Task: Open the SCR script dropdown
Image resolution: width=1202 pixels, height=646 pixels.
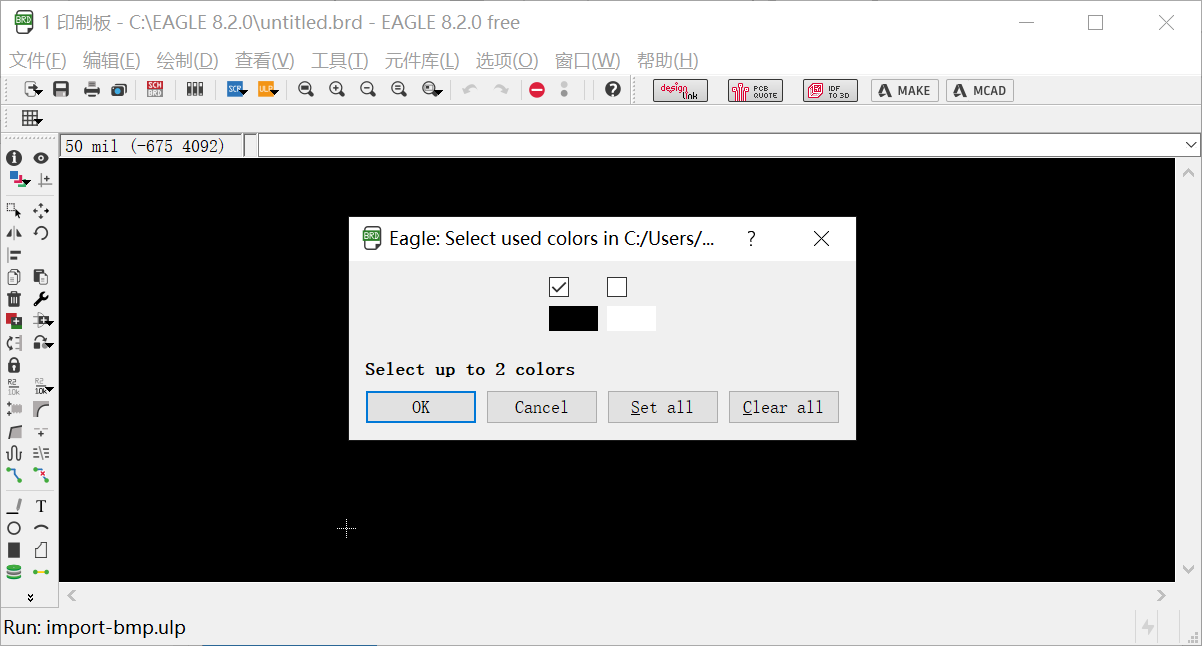Action: [237, 89]
